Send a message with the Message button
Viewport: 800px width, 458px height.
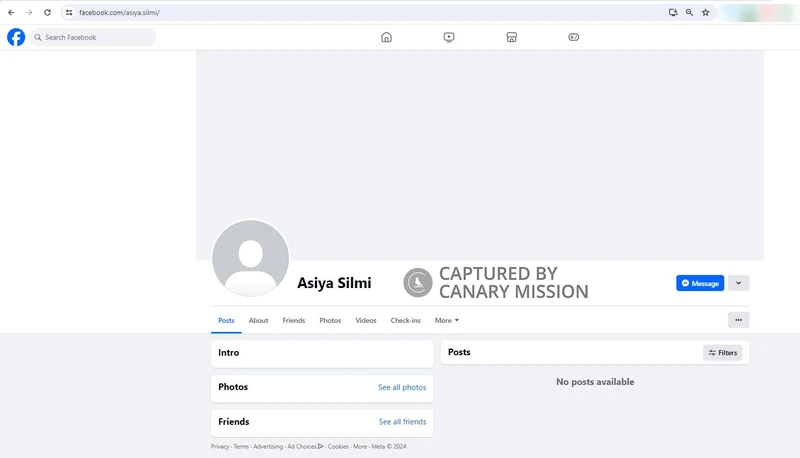(x=700, y=283)
